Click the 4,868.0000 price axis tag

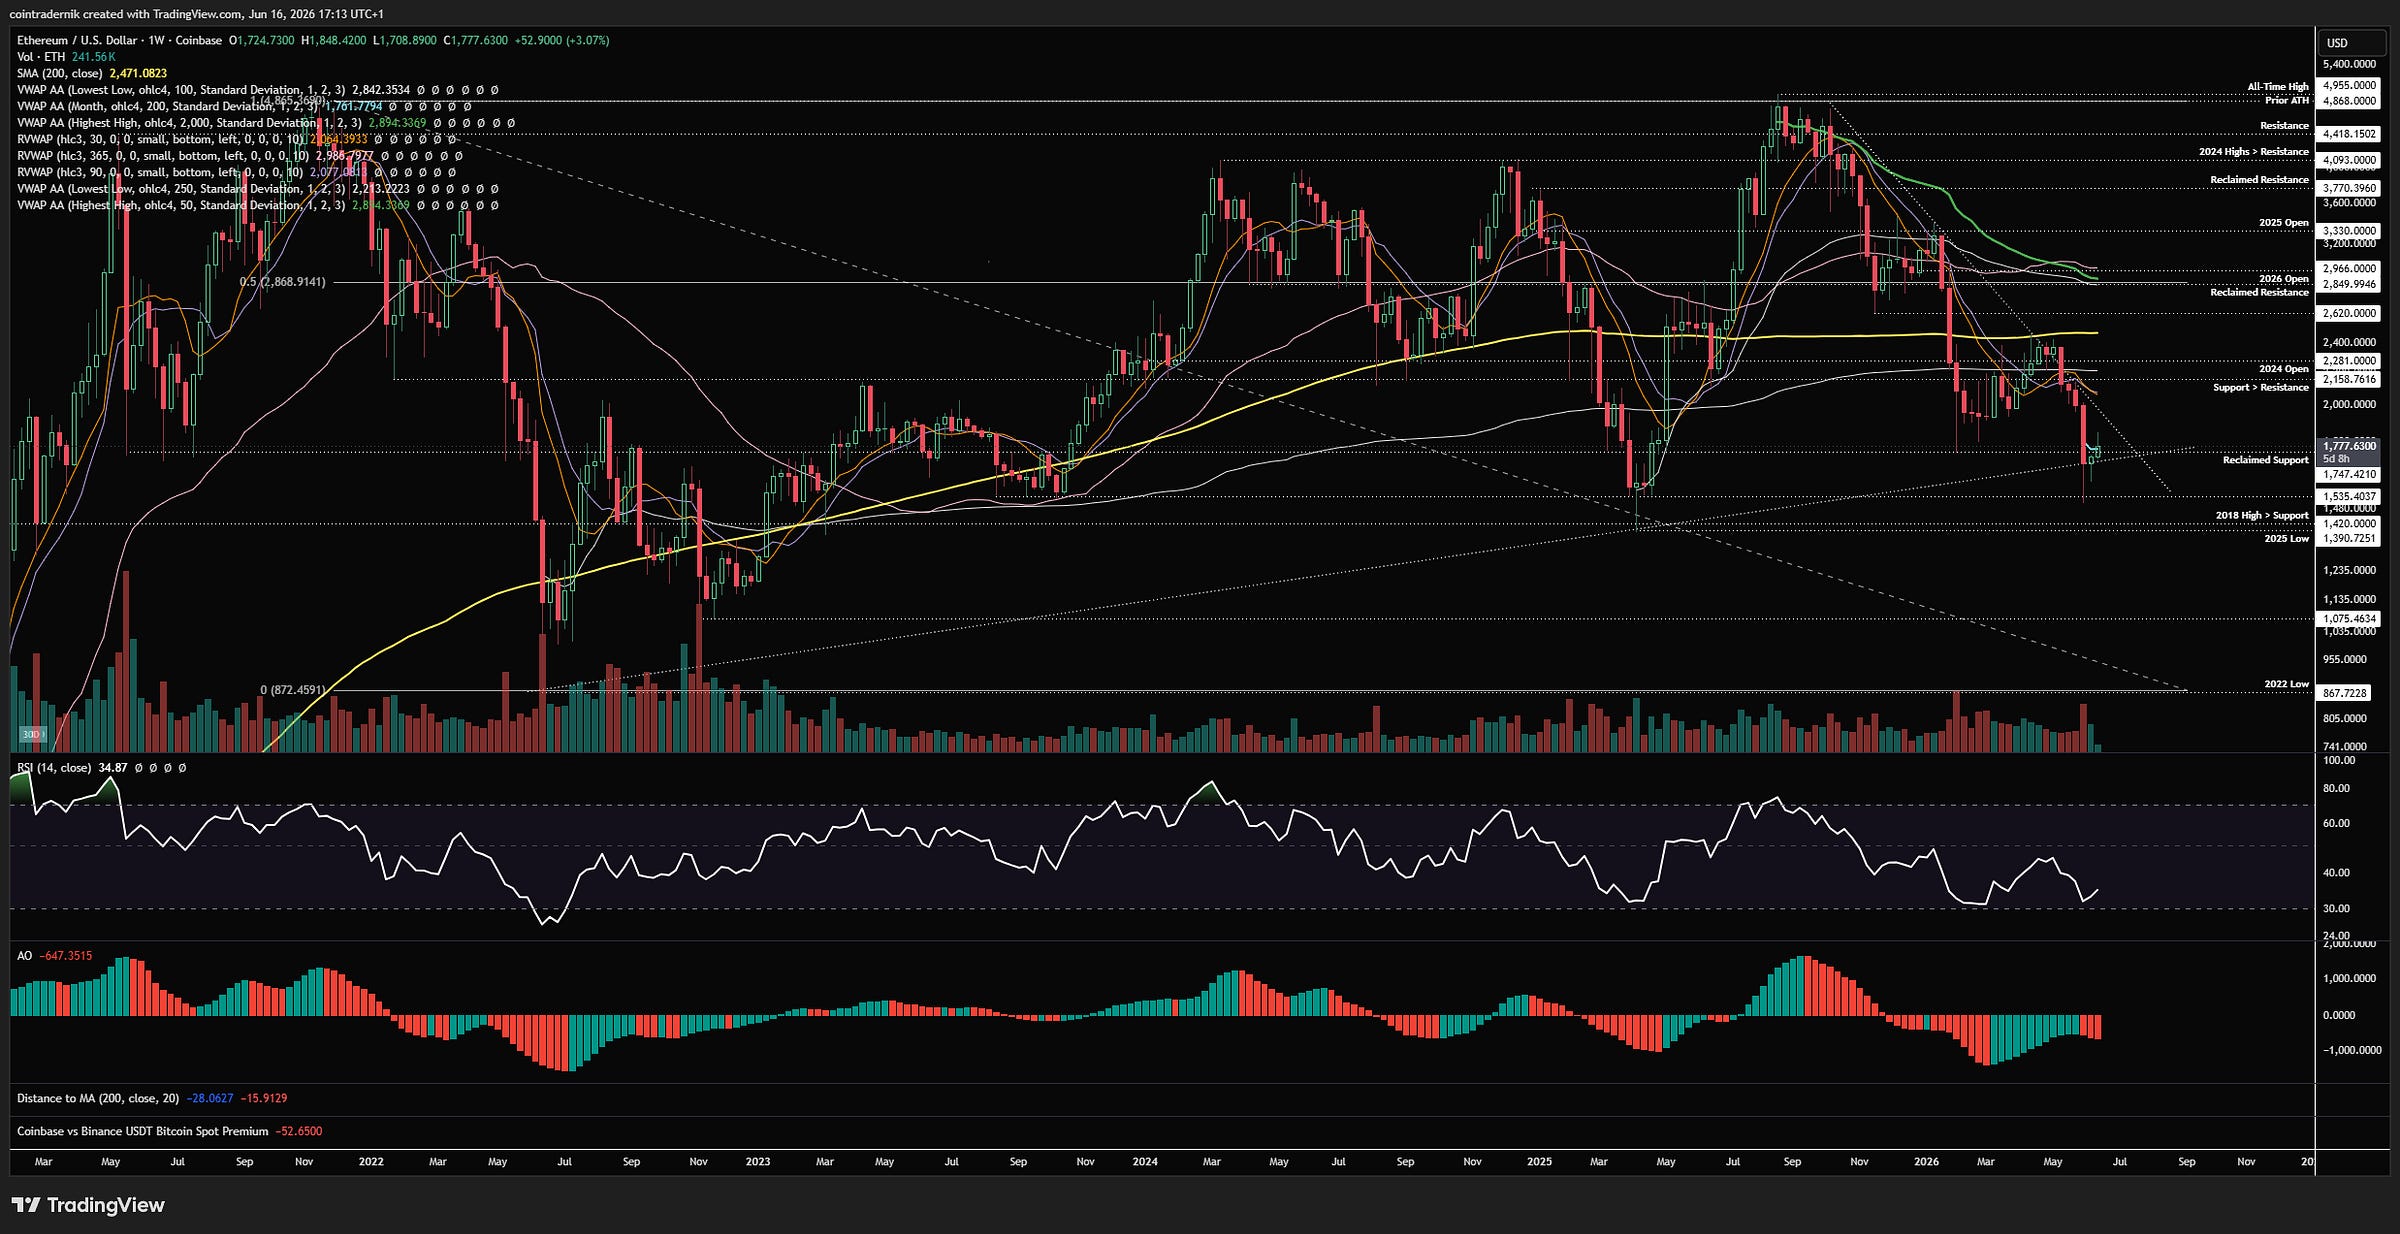[x=2349, y=101]
